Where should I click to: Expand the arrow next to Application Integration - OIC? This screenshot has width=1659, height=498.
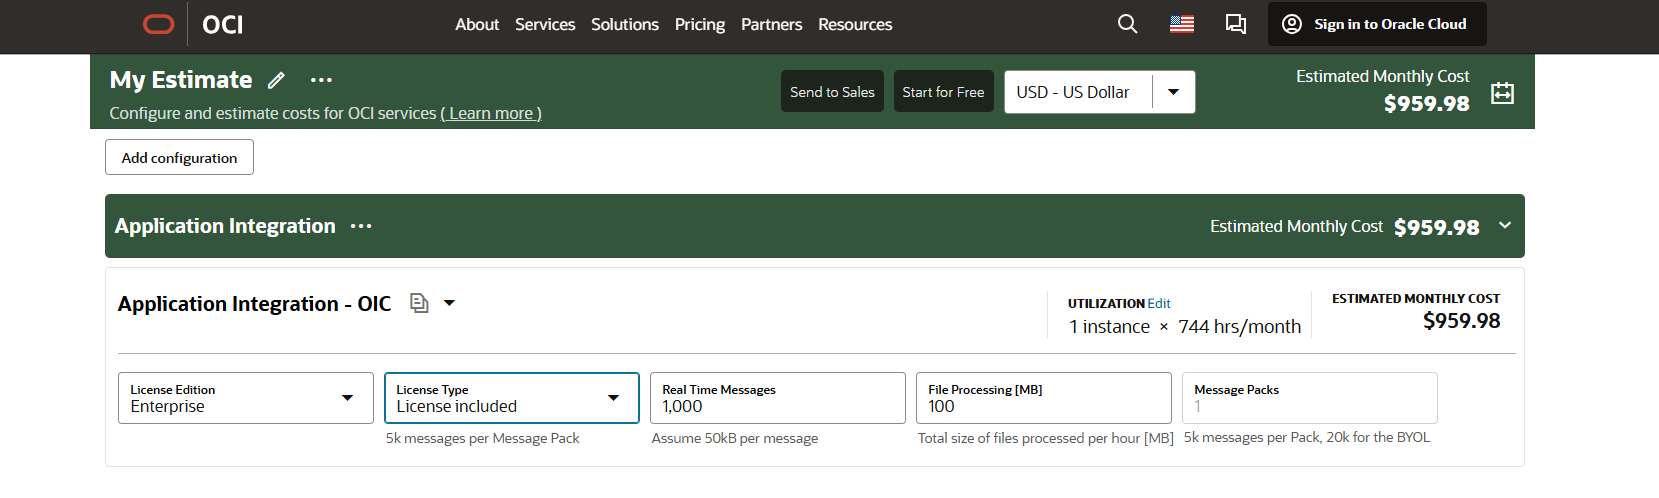450,303
